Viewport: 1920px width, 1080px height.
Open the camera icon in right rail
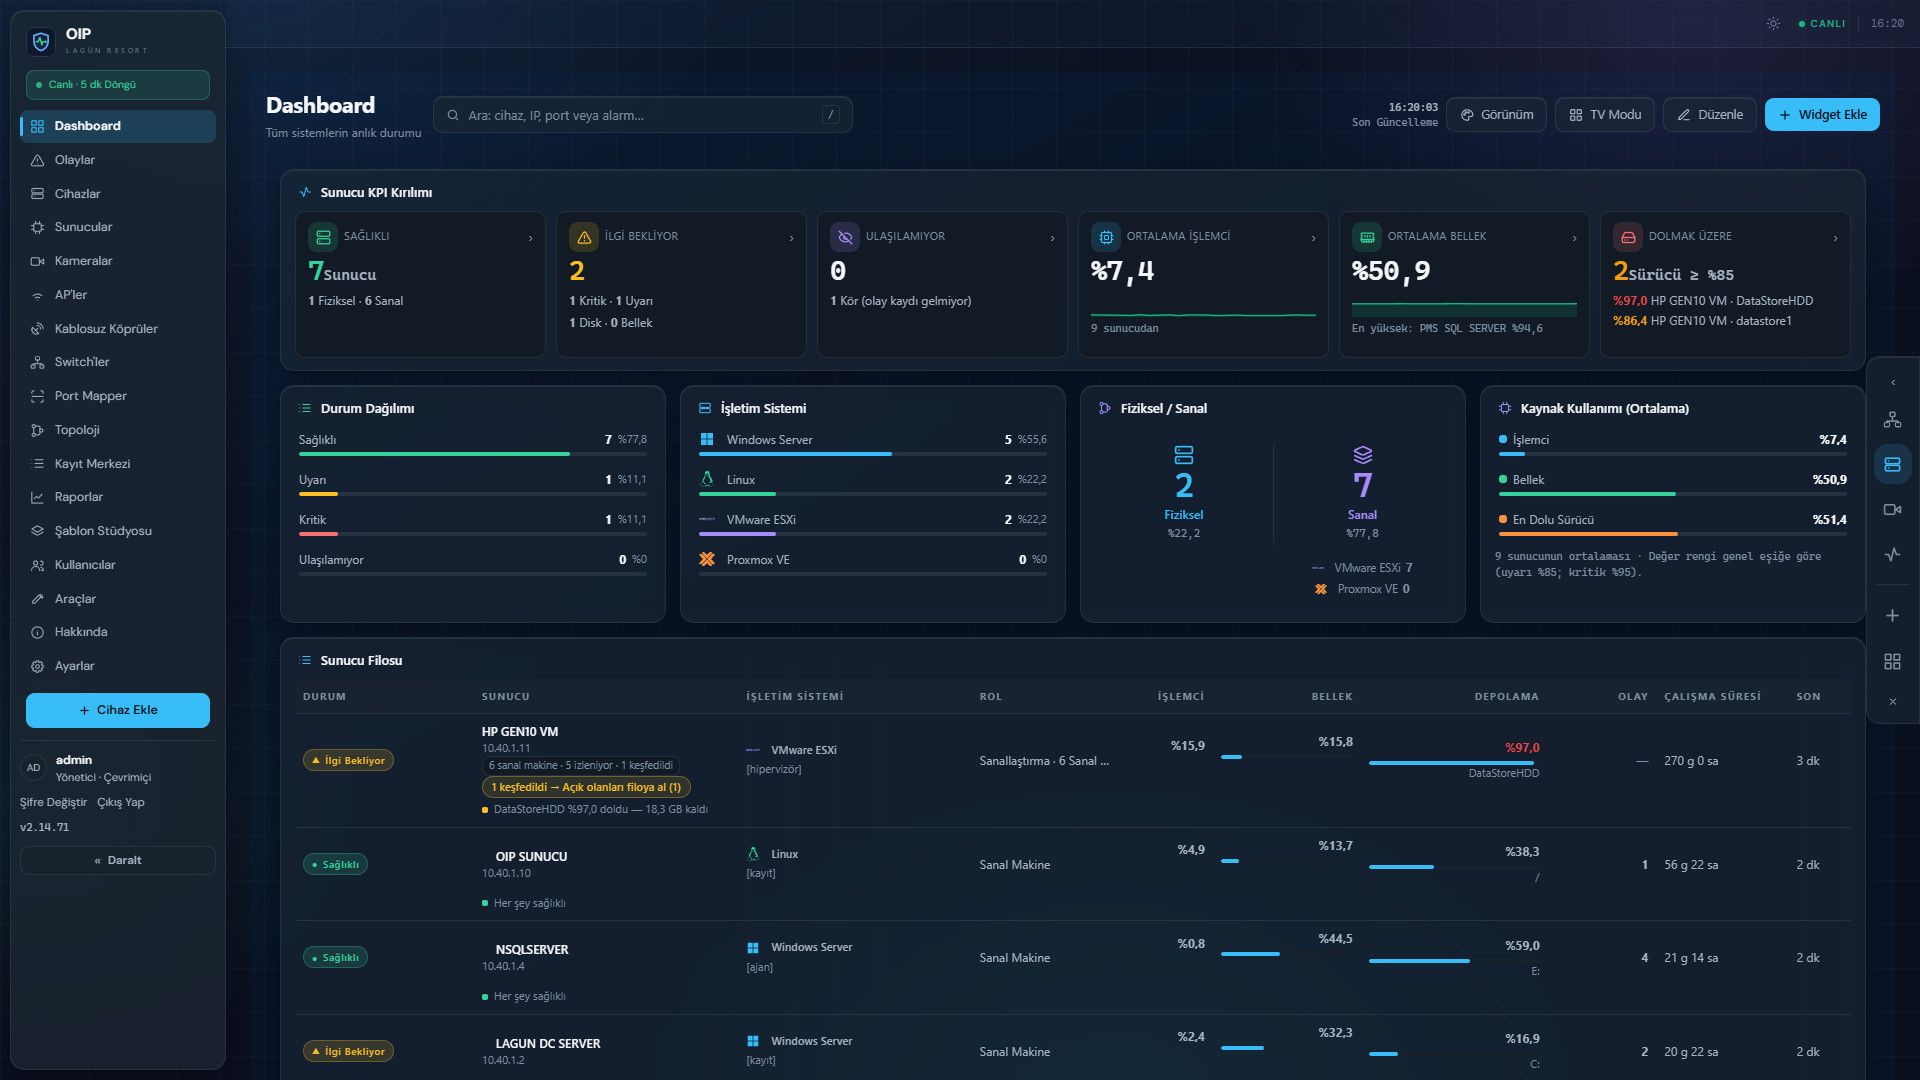(x=1892, y=510)
